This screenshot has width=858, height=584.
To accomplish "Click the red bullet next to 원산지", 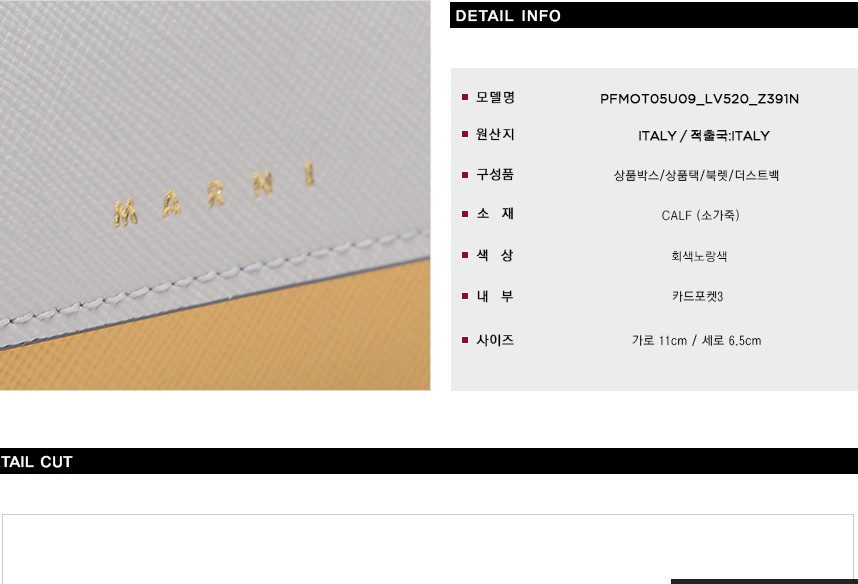I will click(x=465, y=134).
